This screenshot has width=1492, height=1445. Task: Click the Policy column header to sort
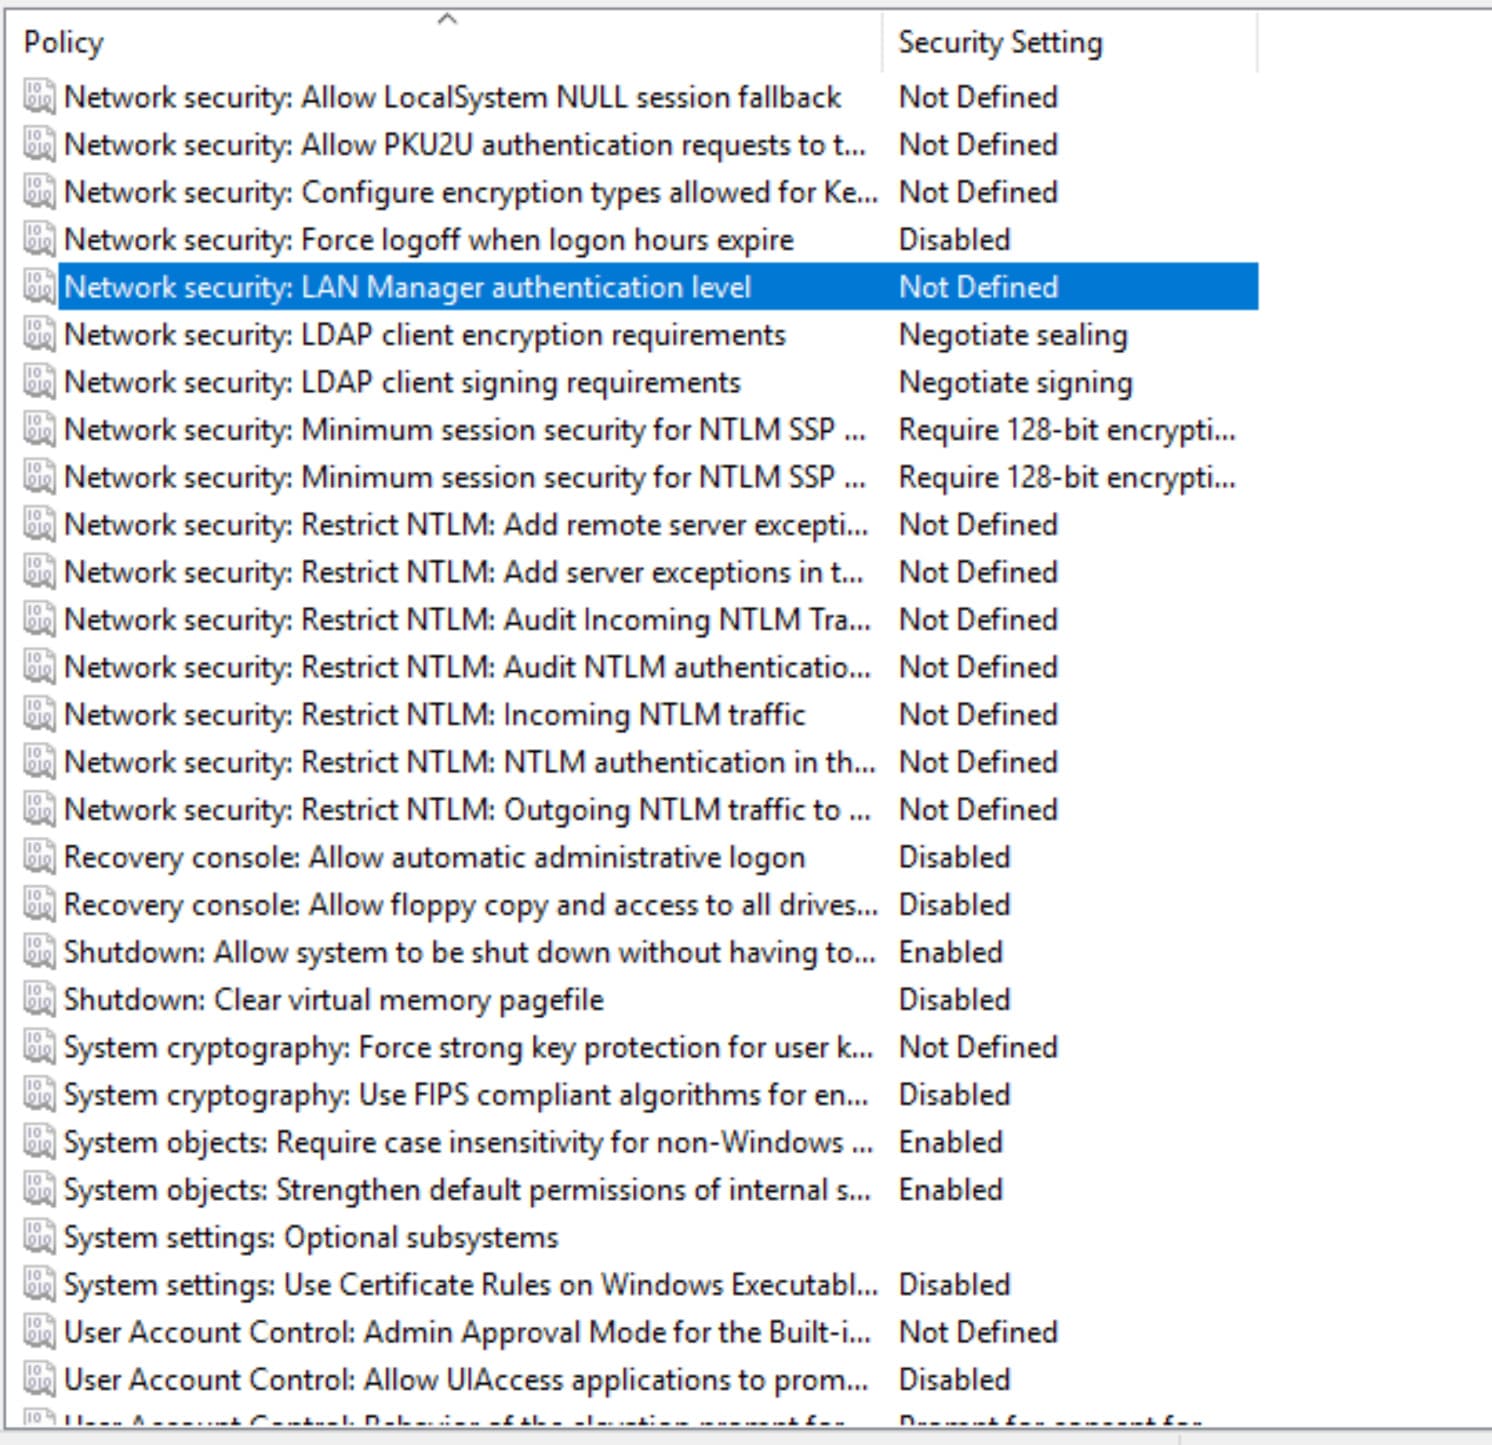pyautogui.click(x=65, y=42)
